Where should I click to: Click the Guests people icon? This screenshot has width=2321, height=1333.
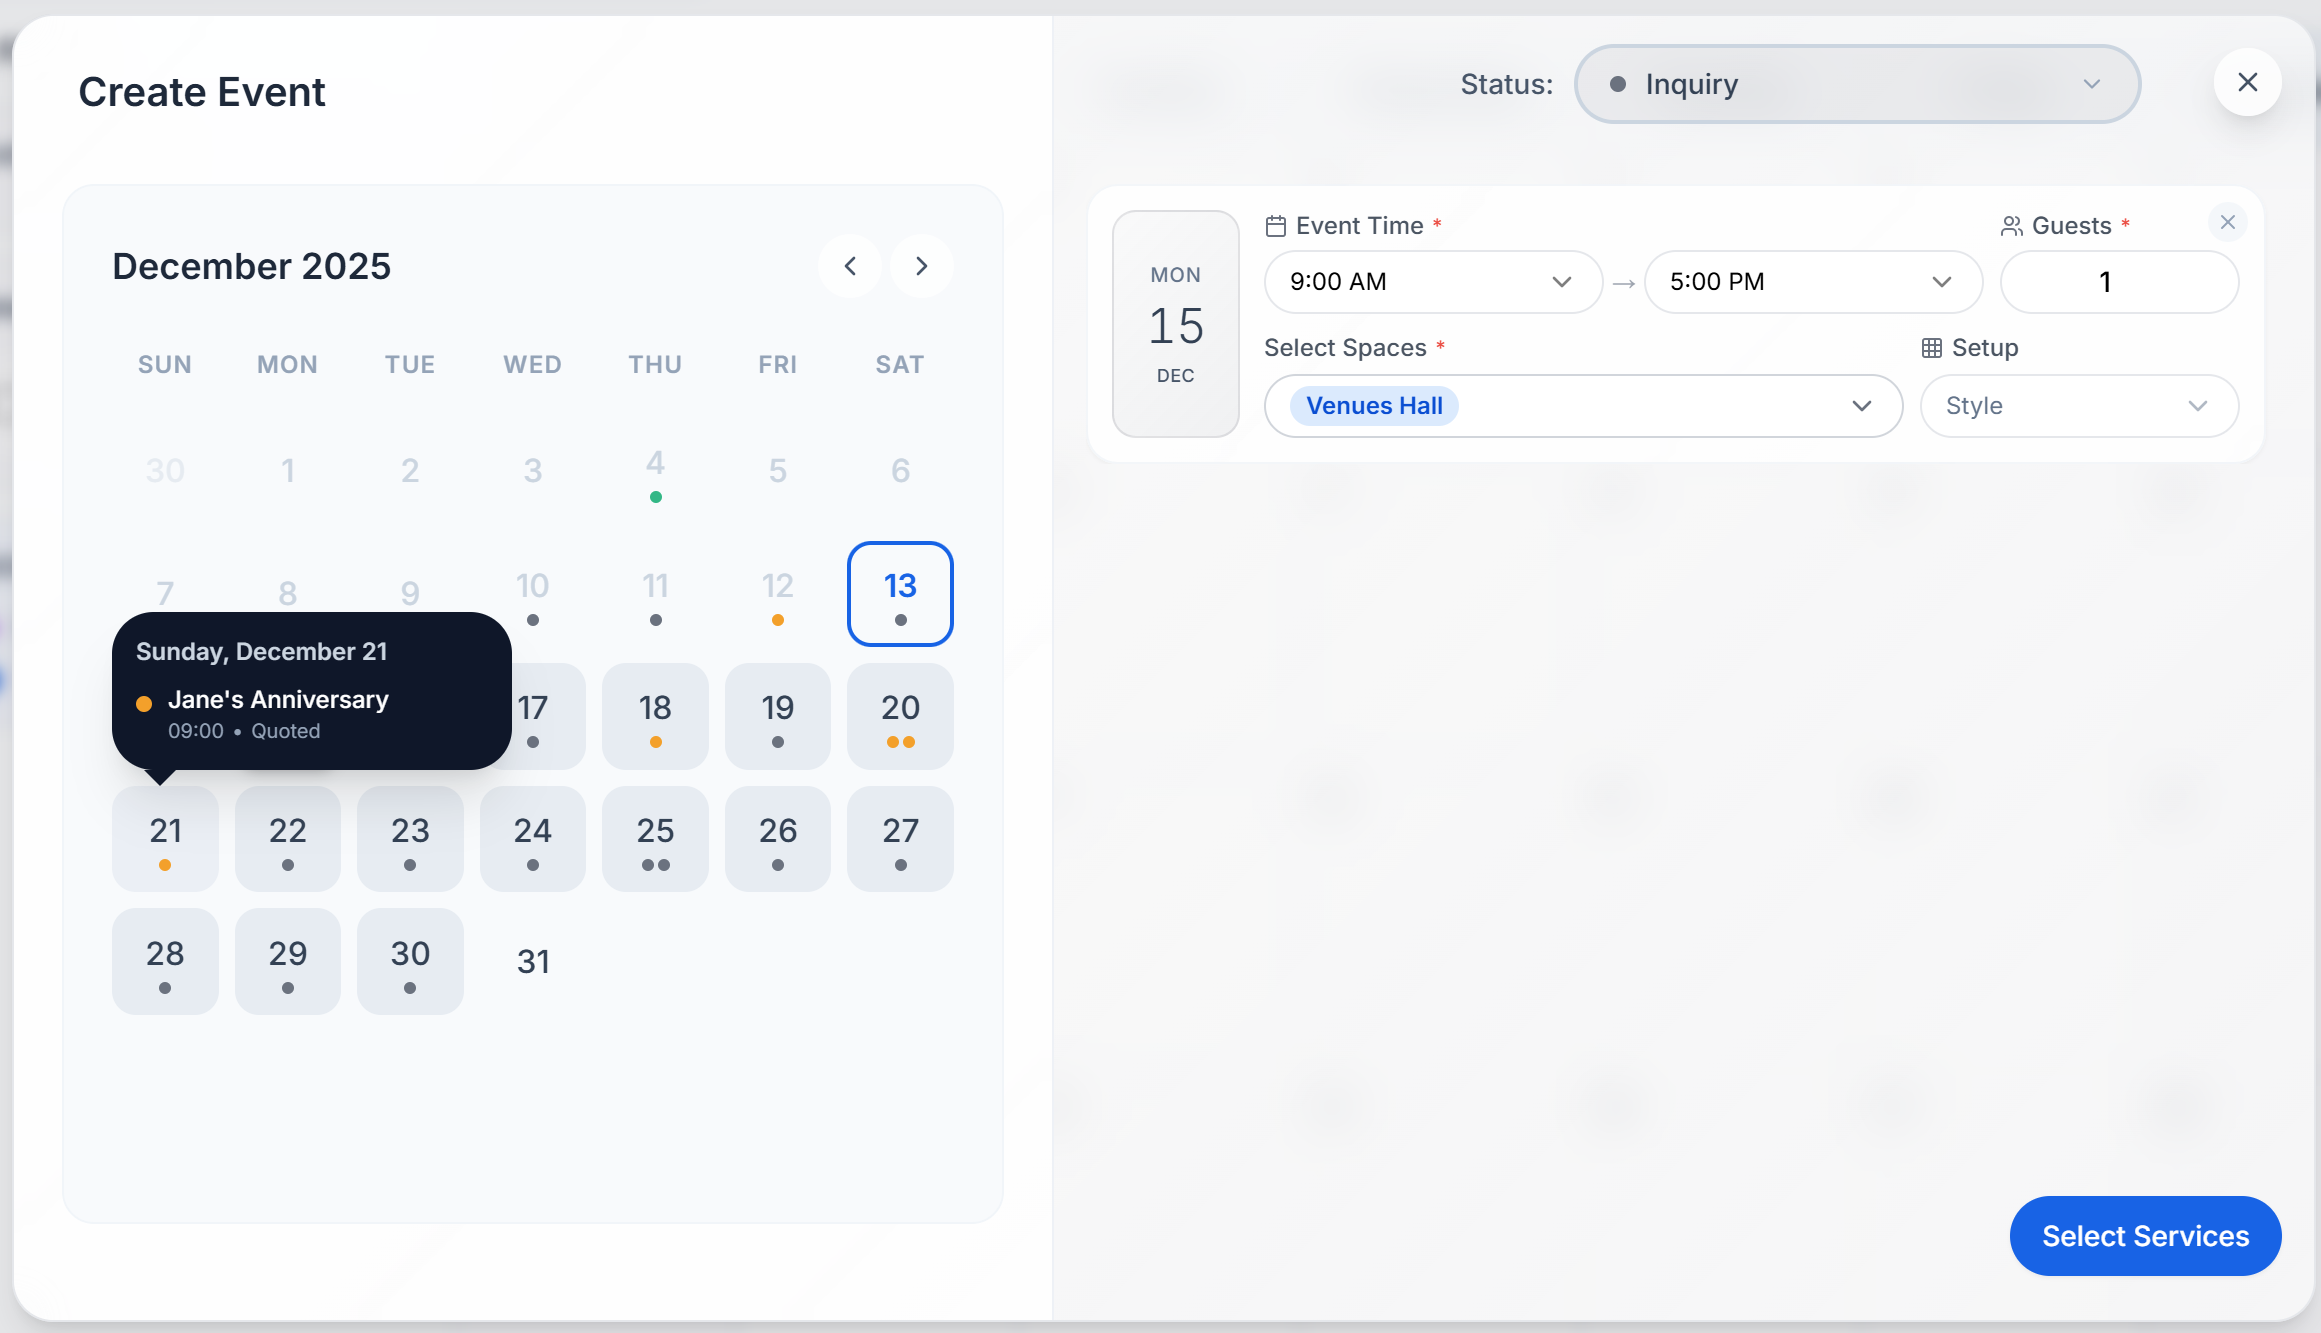[2010, 225]
